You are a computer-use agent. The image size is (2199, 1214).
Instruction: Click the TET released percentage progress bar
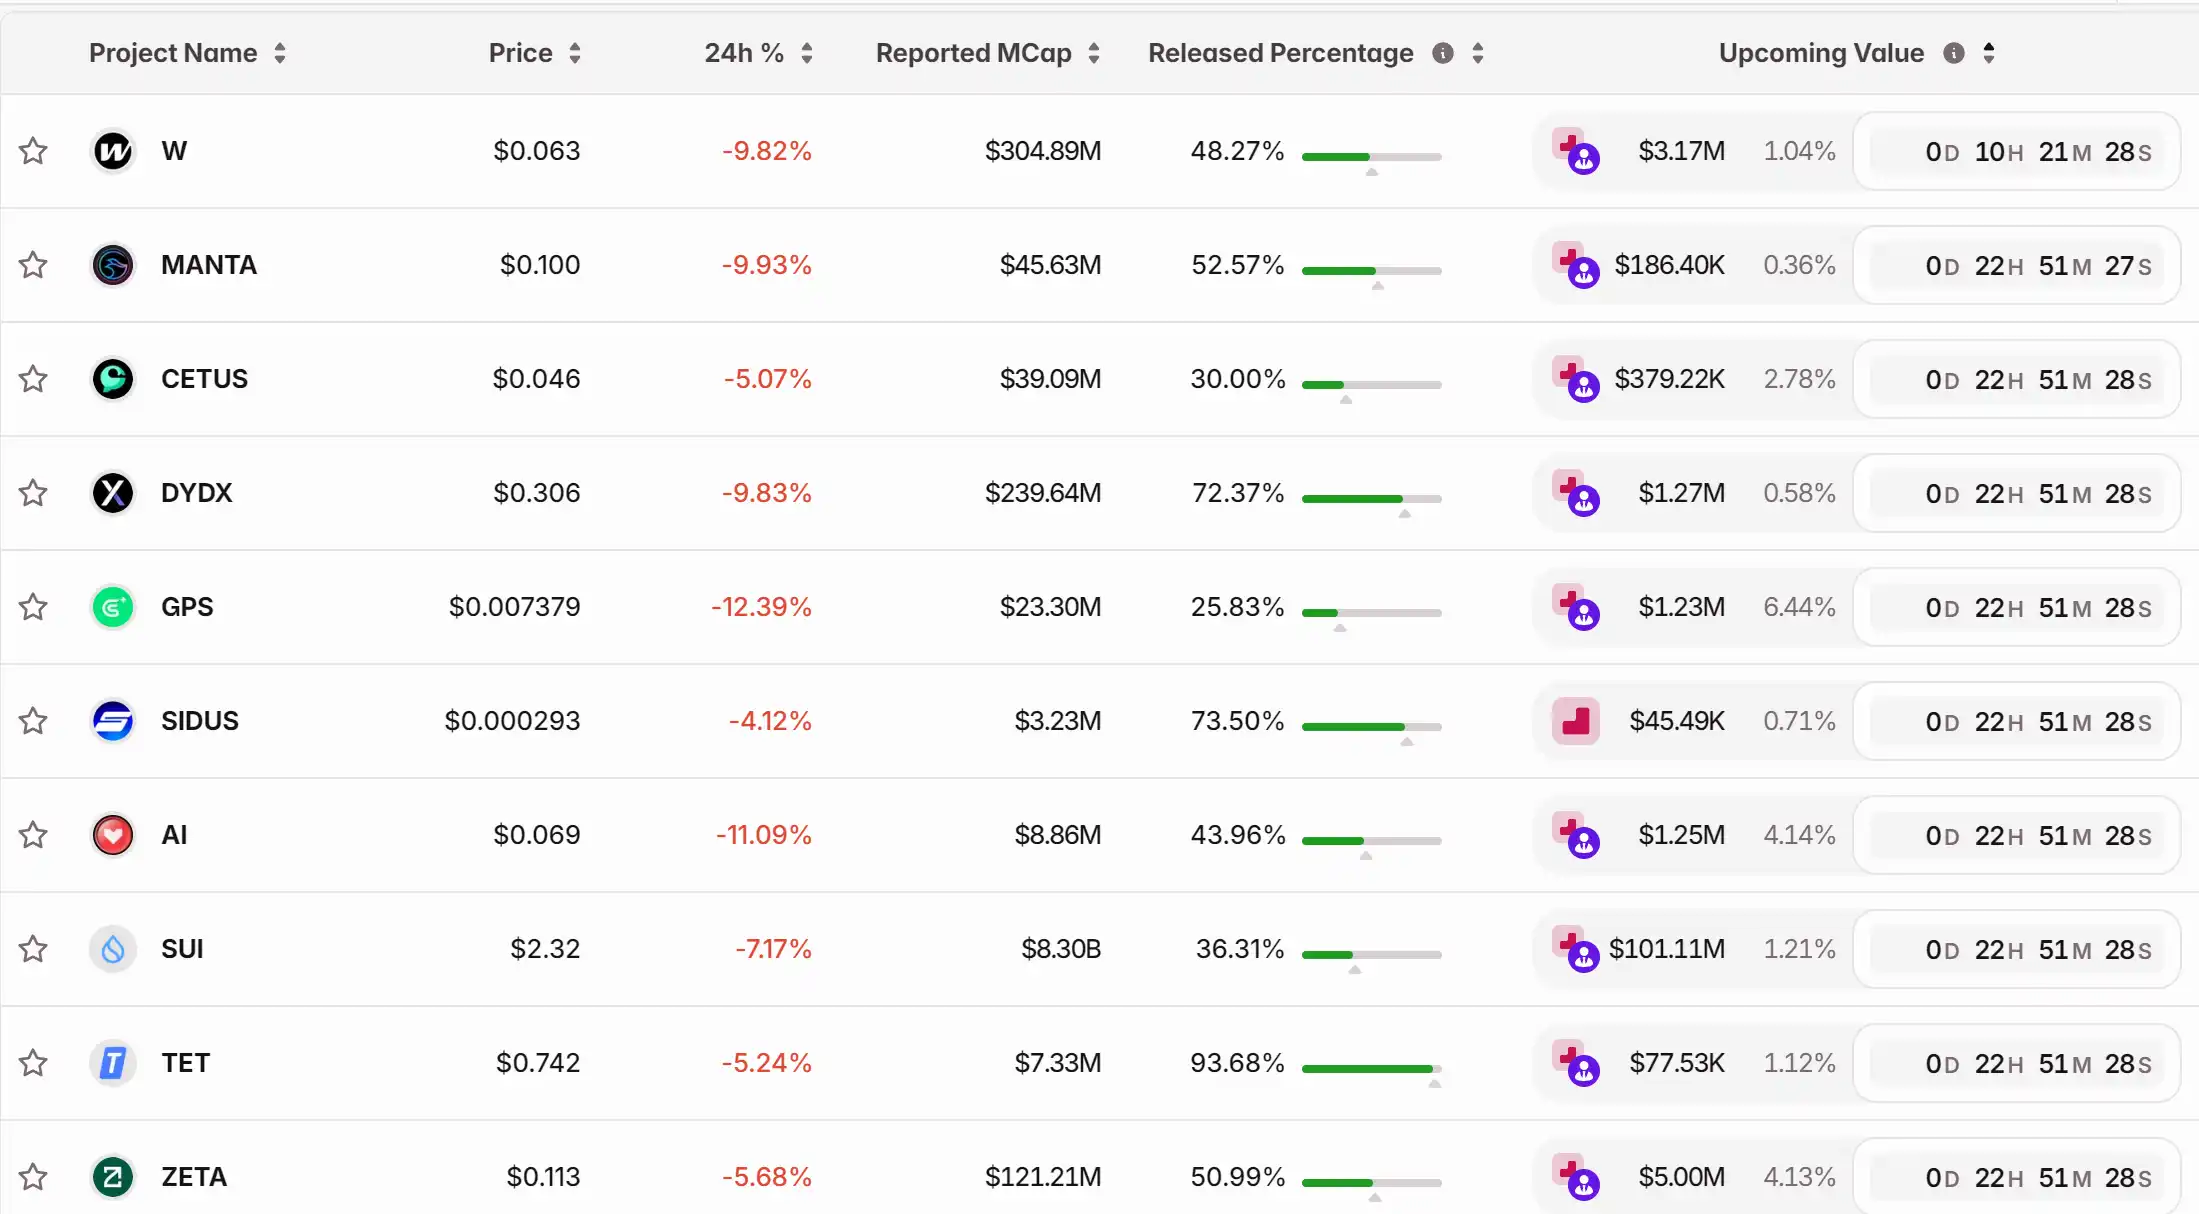coord(1371,1069)
